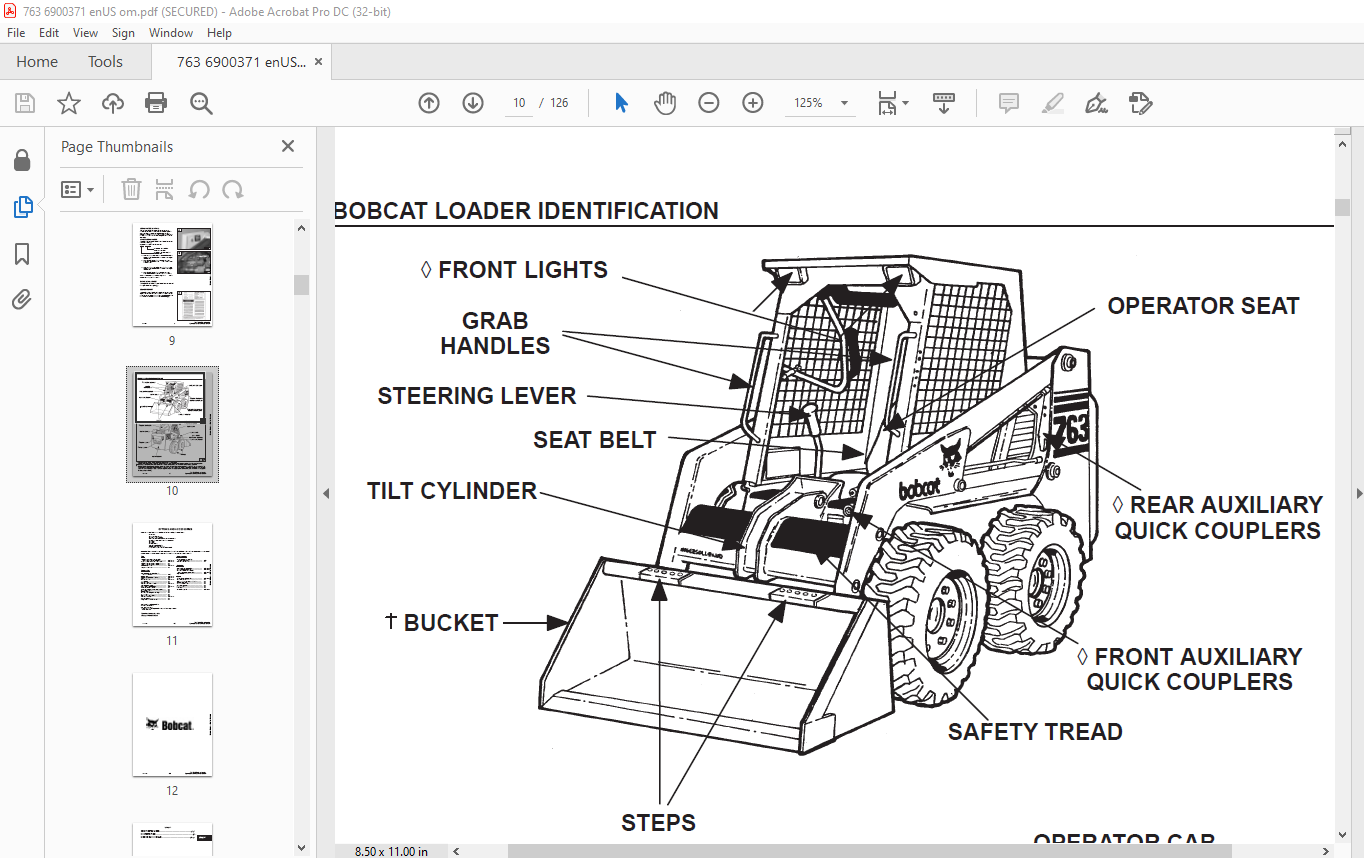The height and width of the screenshot is (858, 1364).
Task: Click the Save file icon
Action: click(25, 103)
